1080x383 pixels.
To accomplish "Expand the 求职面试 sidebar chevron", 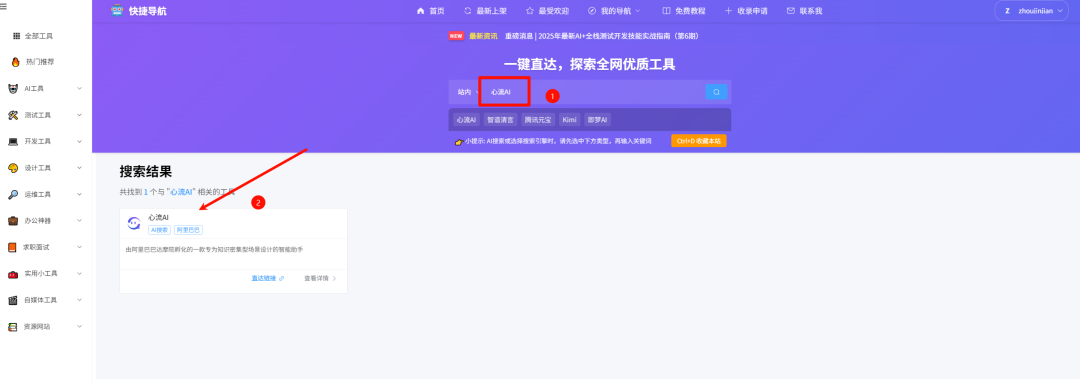I will pos(79,247).
